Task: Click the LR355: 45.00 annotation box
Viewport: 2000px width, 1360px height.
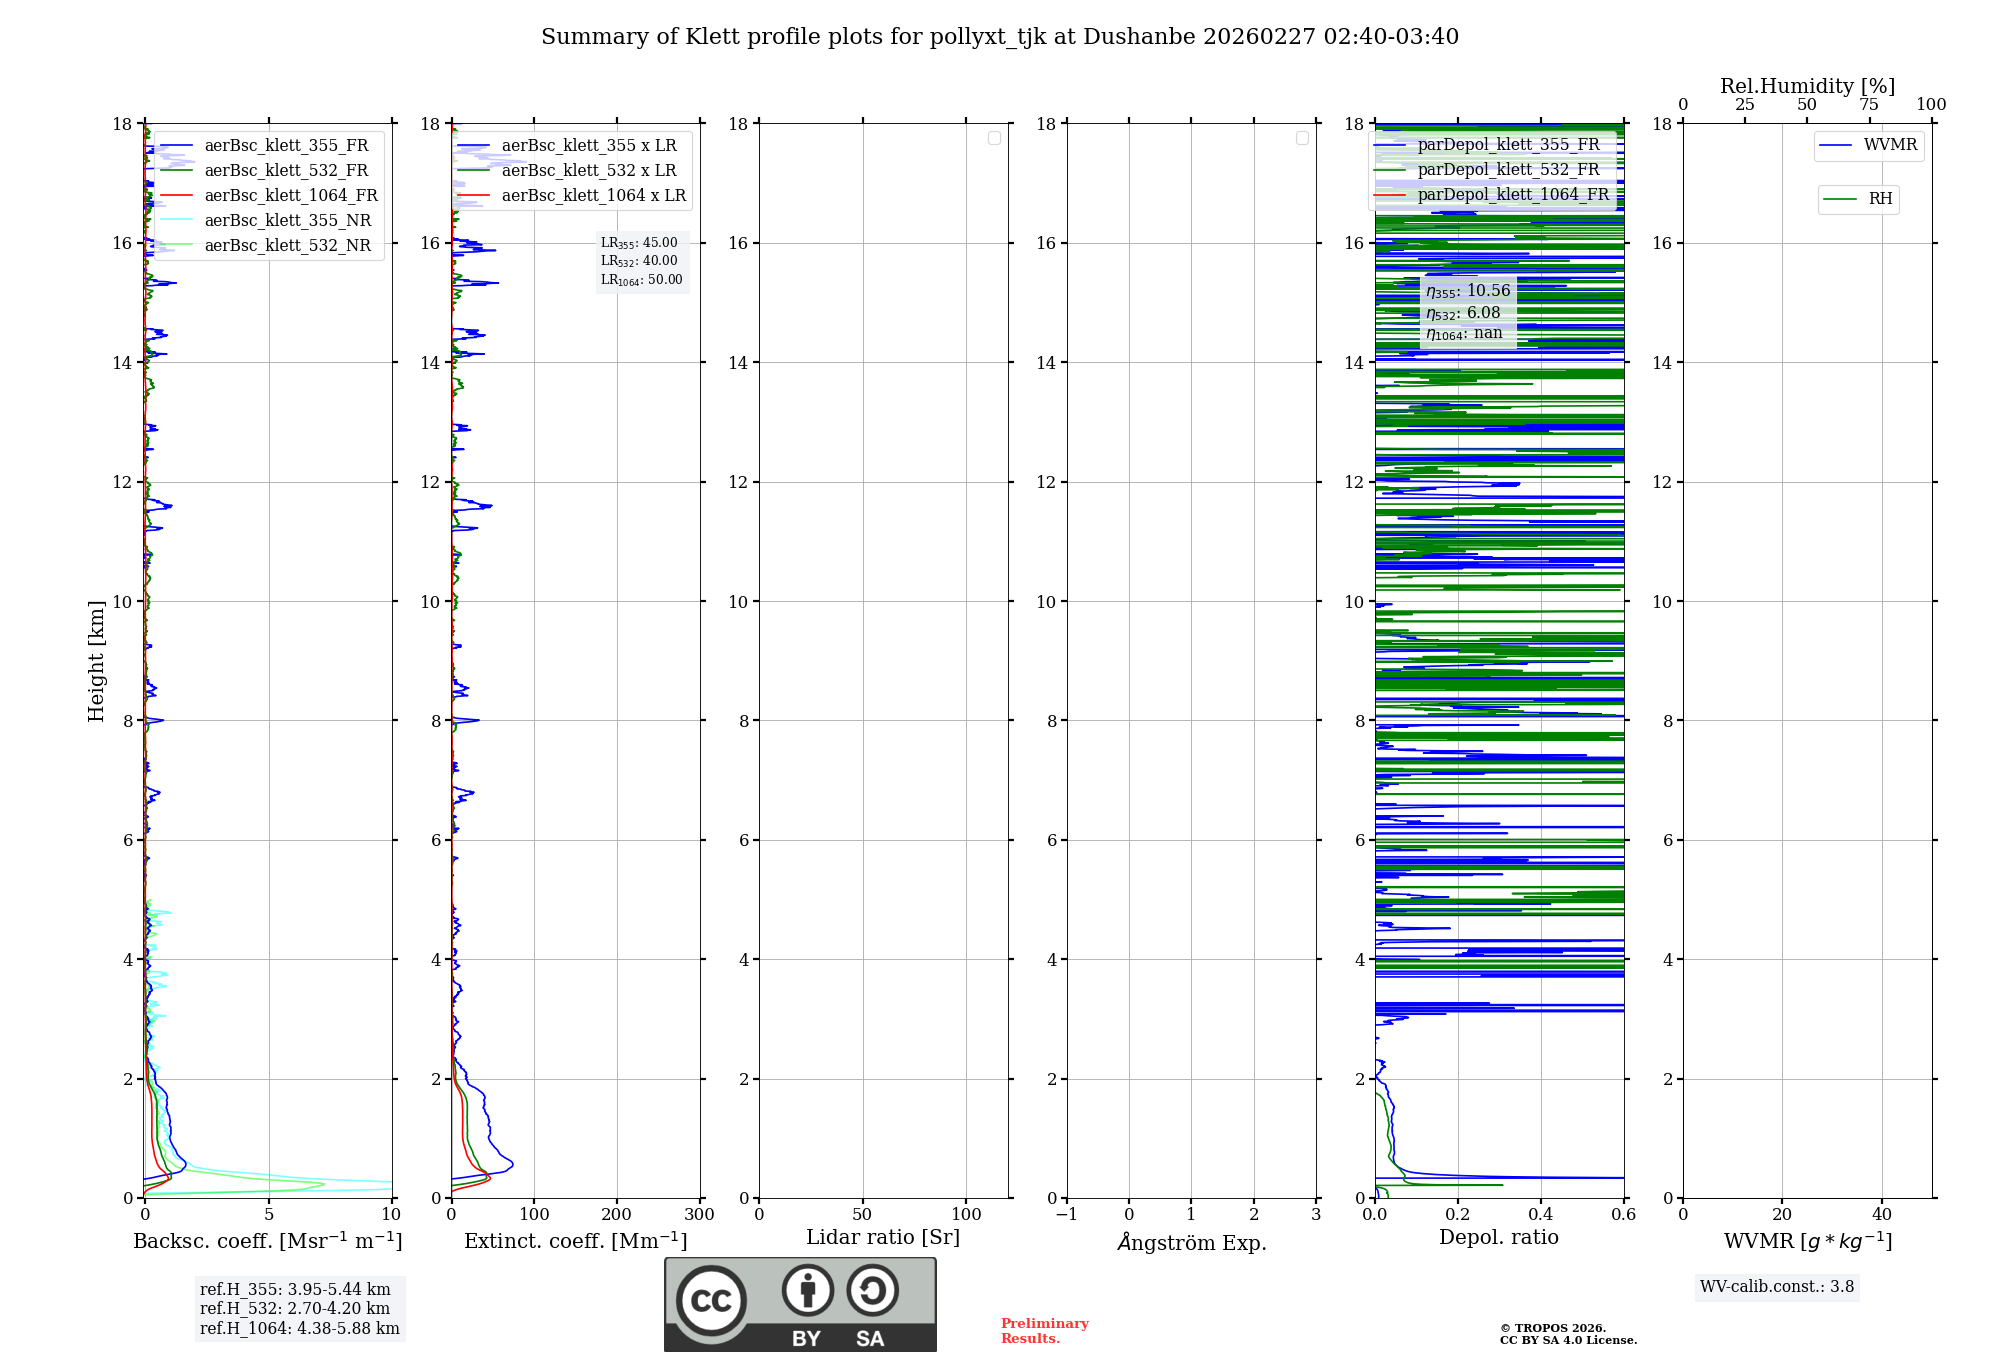Action: (x=640, y=243)
